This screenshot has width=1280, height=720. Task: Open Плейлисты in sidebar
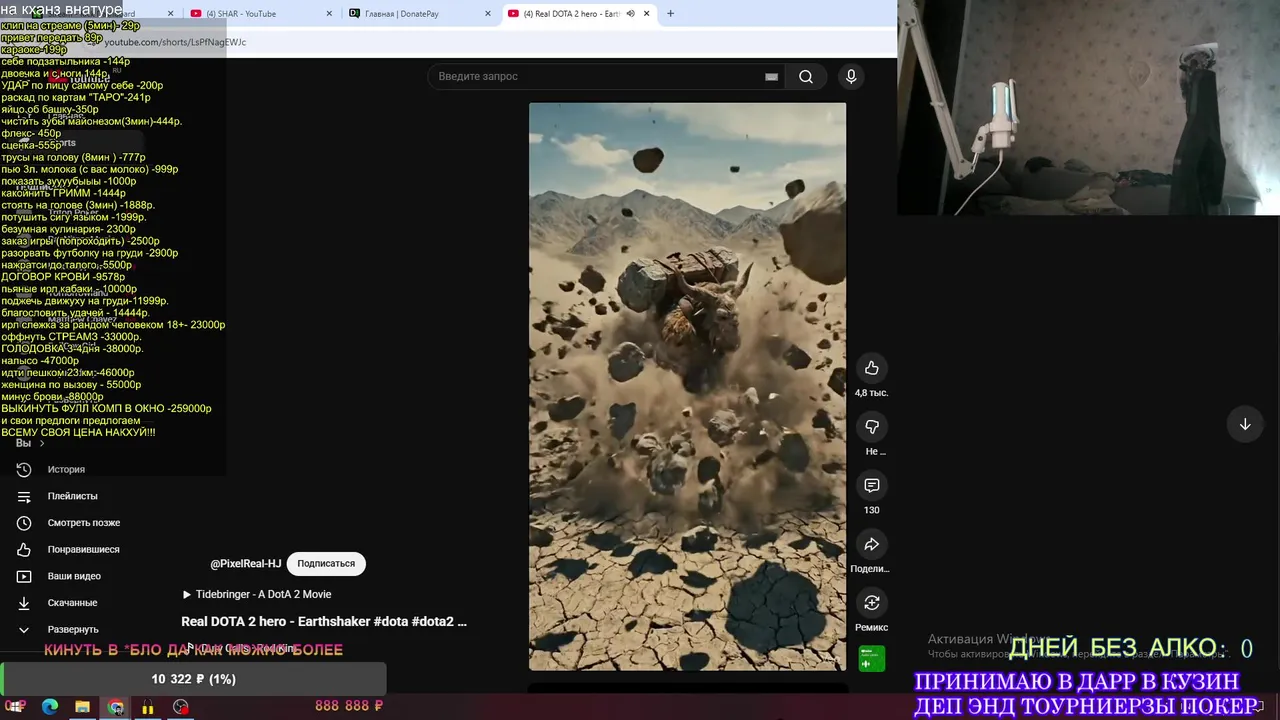click(x=72, y=496)
